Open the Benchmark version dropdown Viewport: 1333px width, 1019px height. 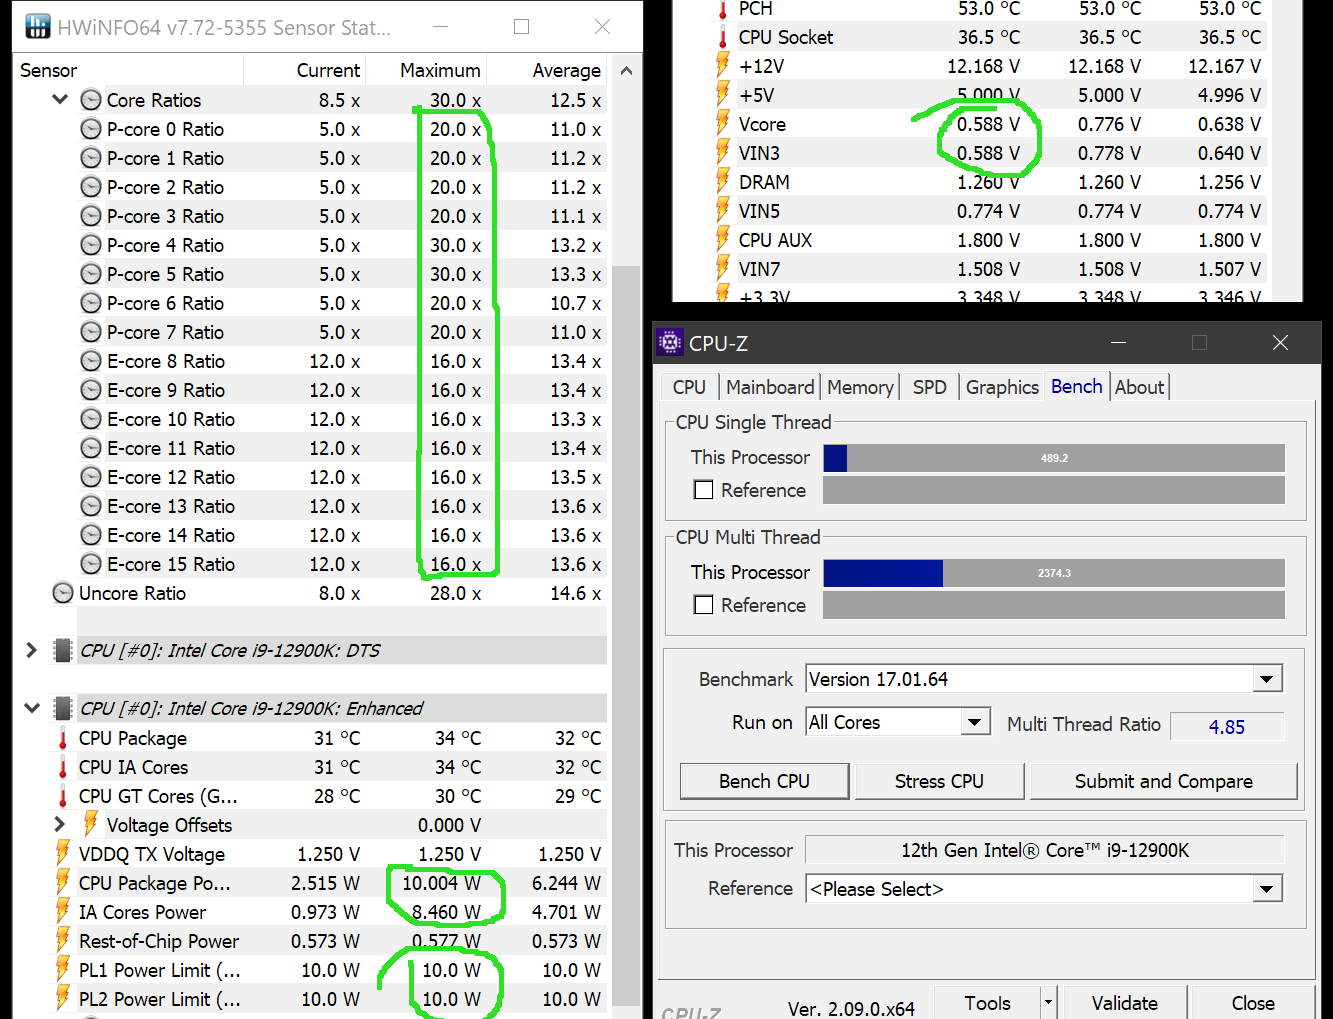pyautogui.click(x=1267, y=679)
